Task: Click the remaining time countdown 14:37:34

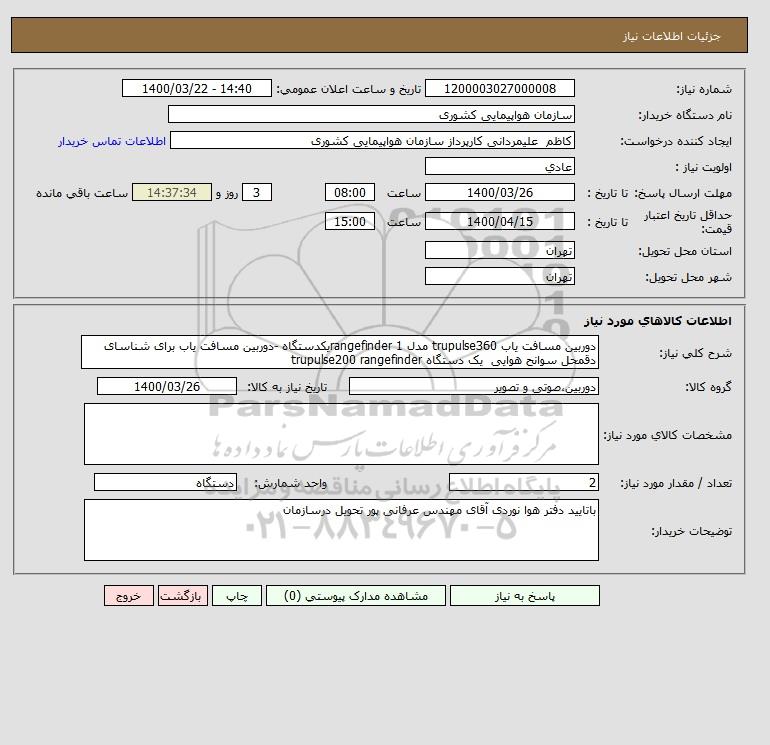Action: (x=172, y=193)
